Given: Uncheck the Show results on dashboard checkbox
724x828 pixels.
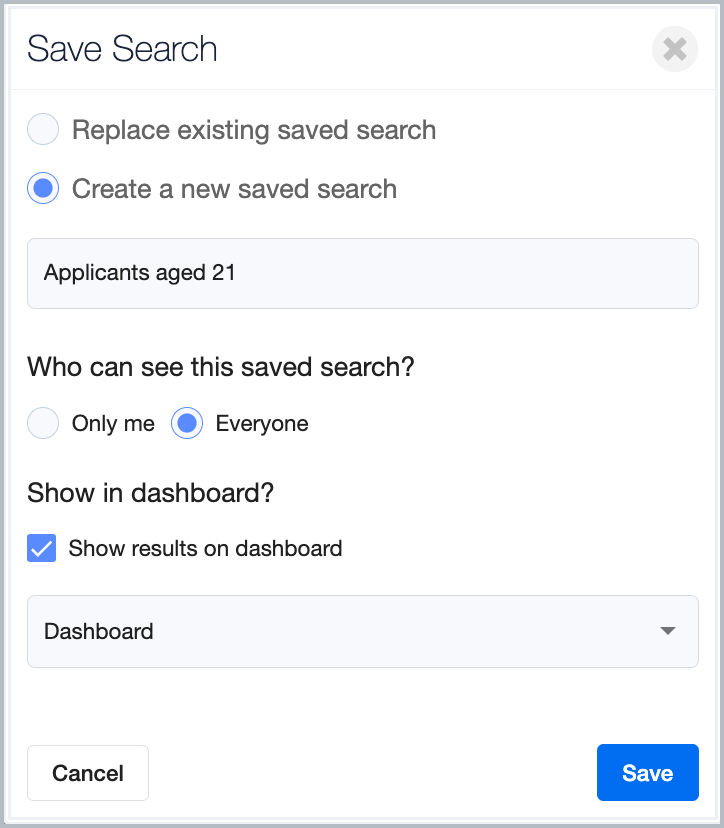Looking at the screenshot, I should 42,548.
